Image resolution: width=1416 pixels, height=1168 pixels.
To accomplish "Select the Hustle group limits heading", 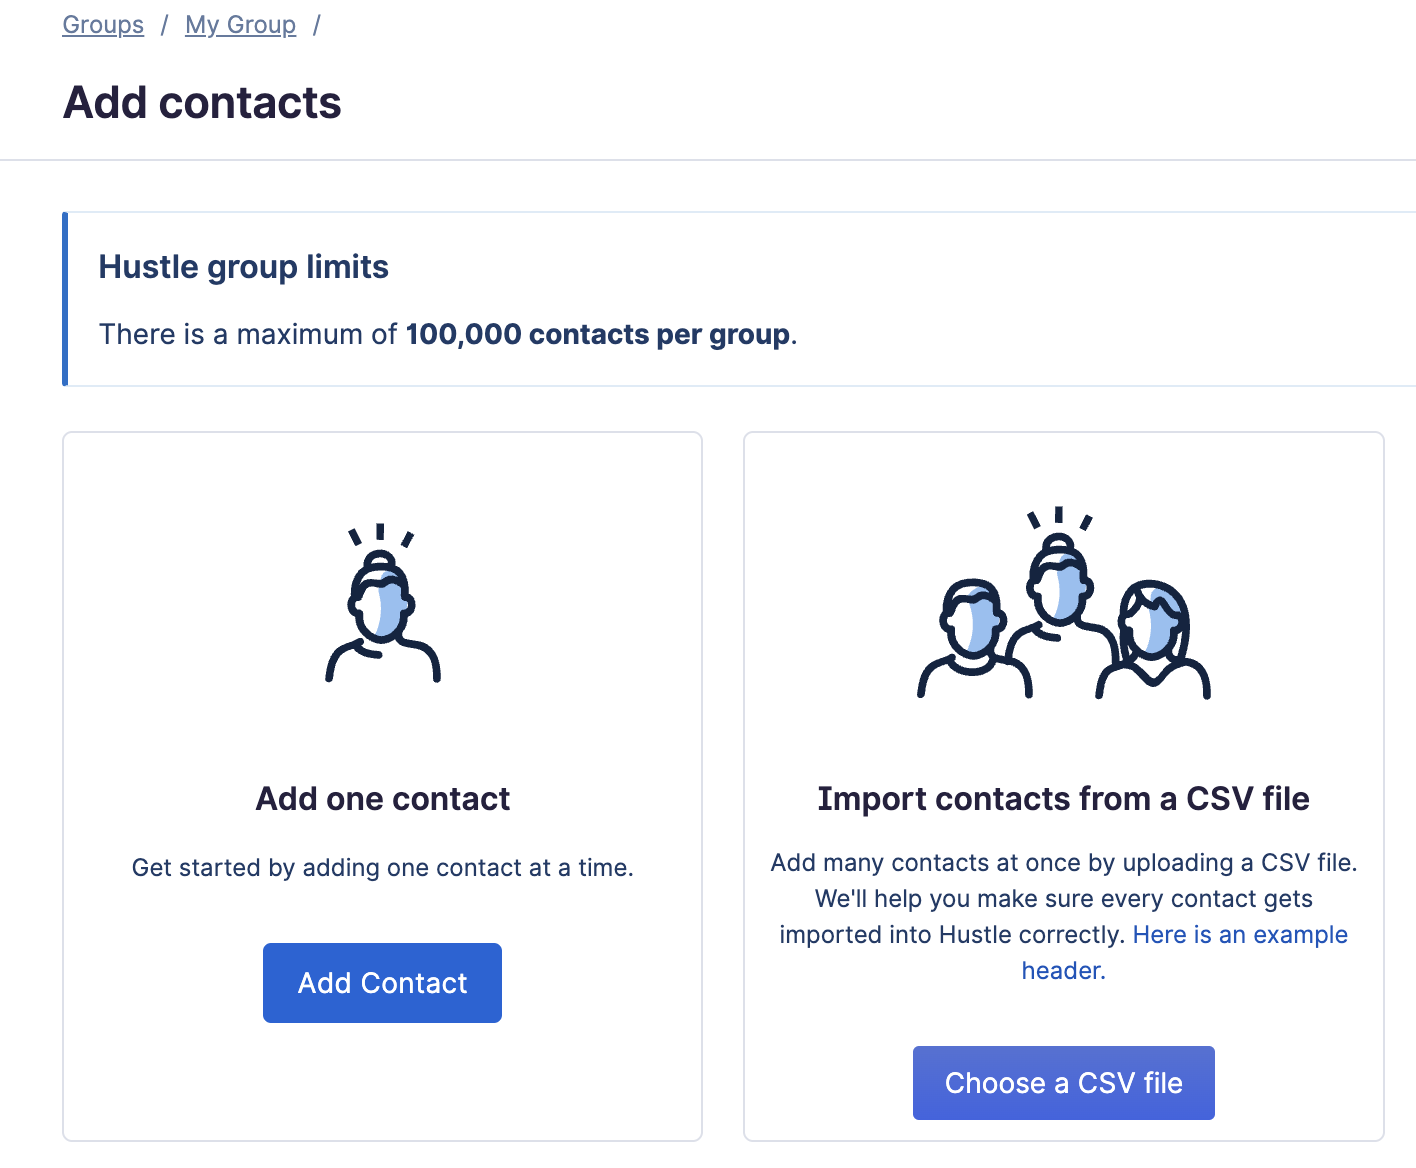I will click(243, 267).
